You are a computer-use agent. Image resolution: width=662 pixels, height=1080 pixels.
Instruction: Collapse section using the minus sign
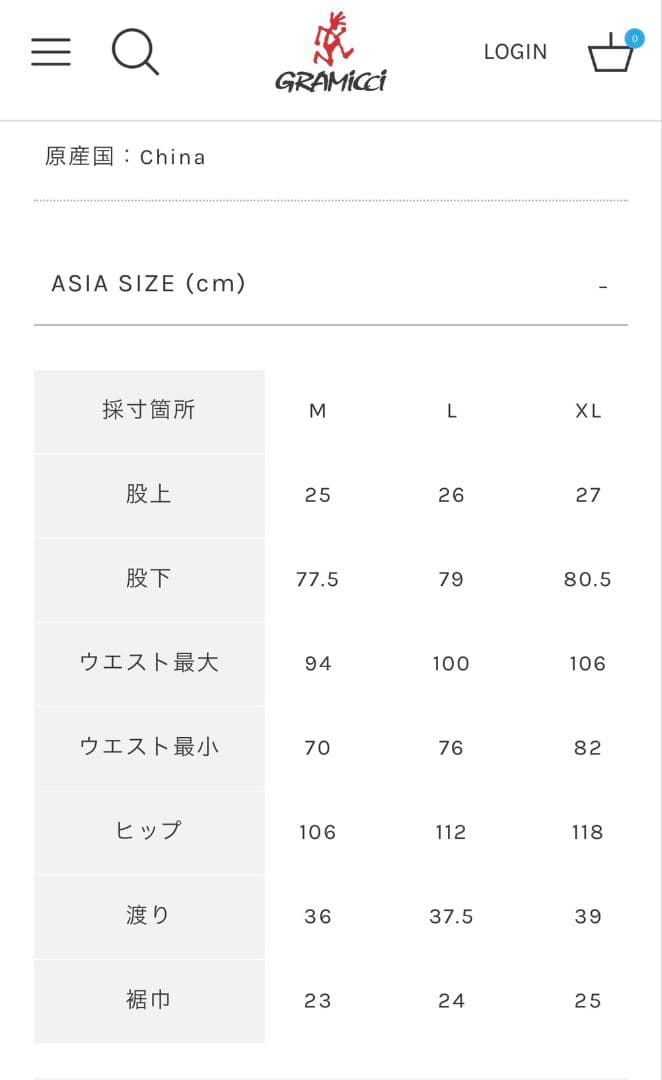pyautogui.click(x=603, y=287)
